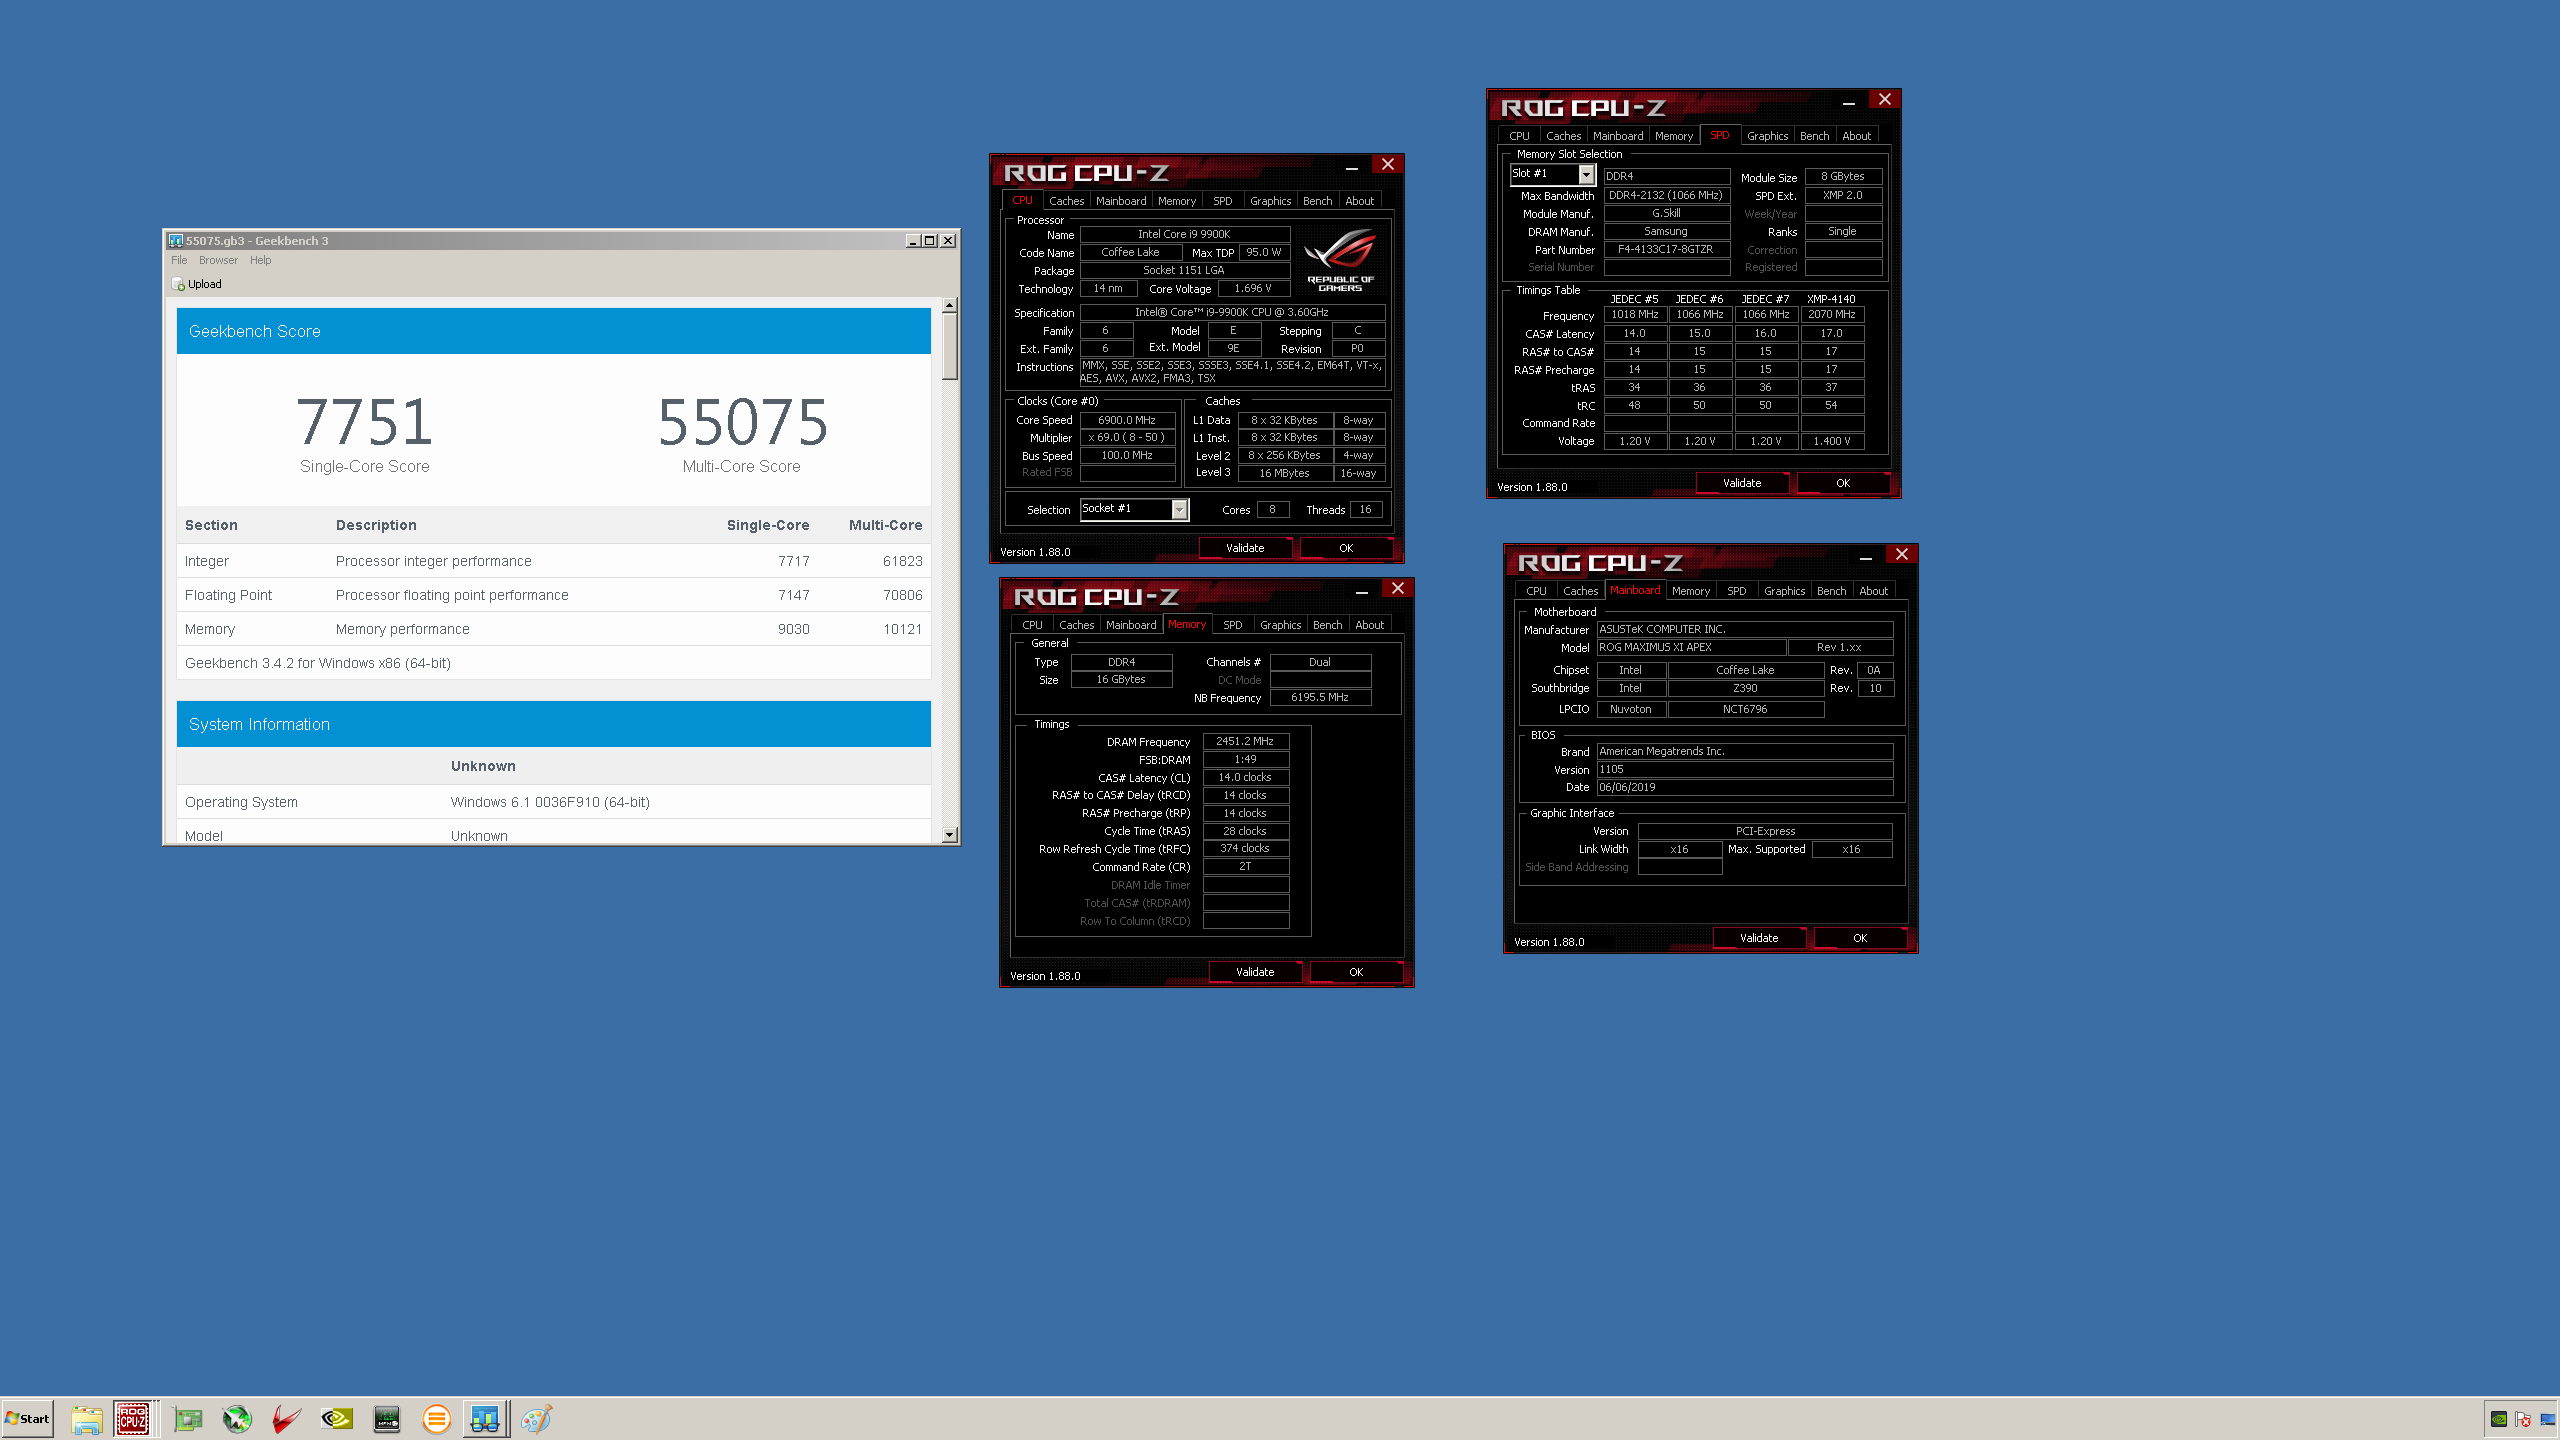The width and height of the screenshot is (2560, 1440).
Task: Open the green jet sphere taskbar icon
Action: point(237,1419)
